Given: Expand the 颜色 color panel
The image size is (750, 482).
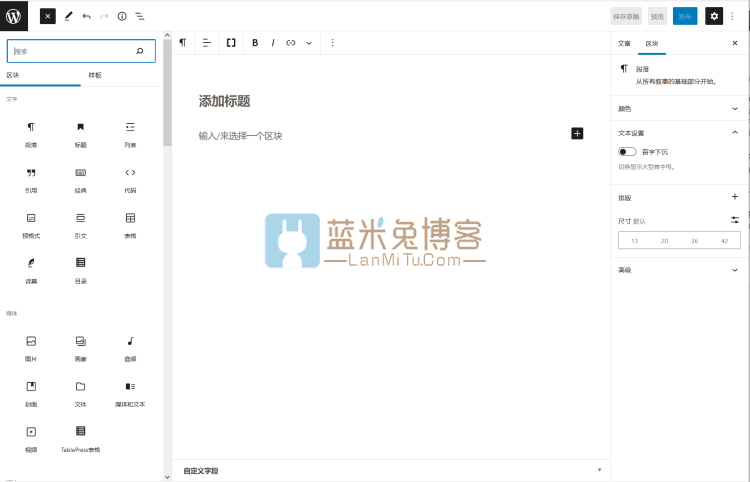Looking at the screenshot, I should click(x=679, y=109).
